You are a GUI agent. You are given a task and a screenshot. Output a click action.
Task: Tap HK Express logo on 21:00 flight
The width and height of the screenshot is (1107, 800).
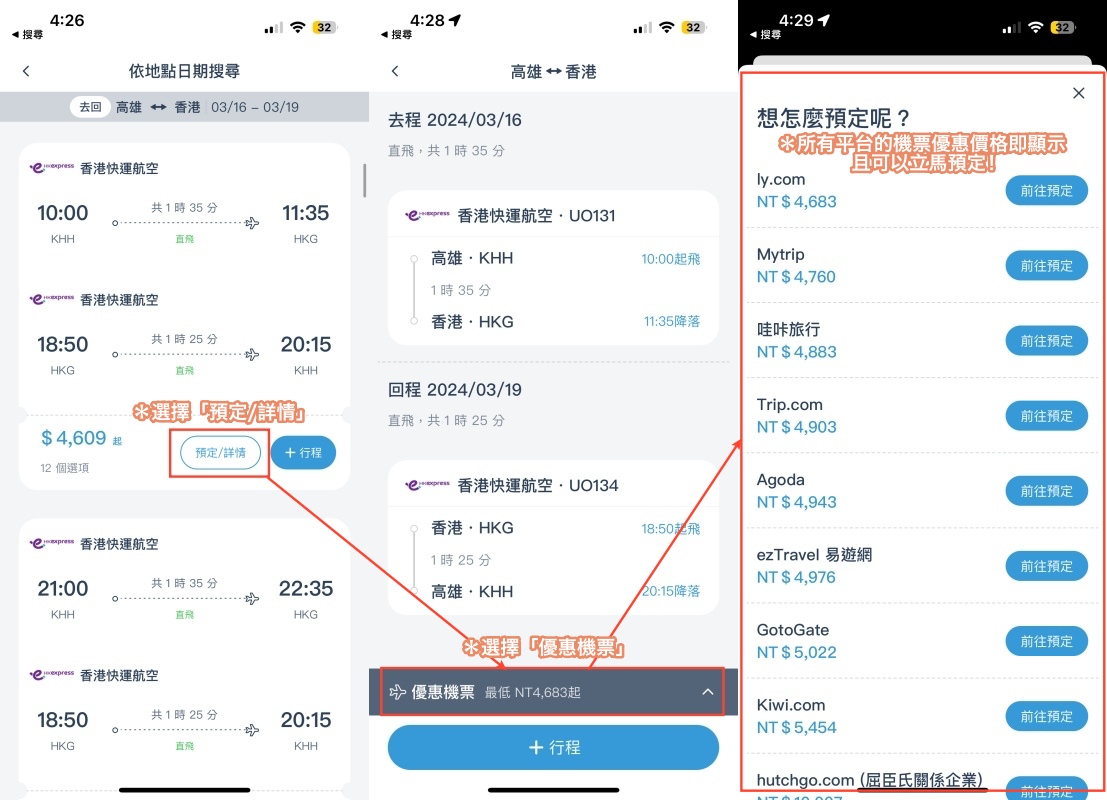[x=52, y=543]
